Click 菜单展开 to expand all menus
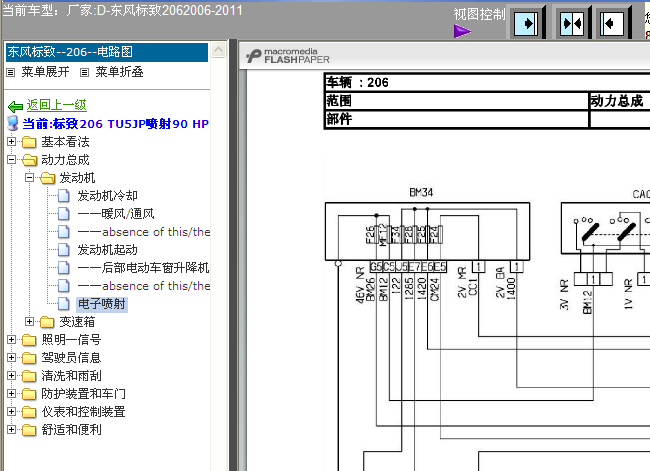Viewport: 650px width, 471px height. point(45,72)
